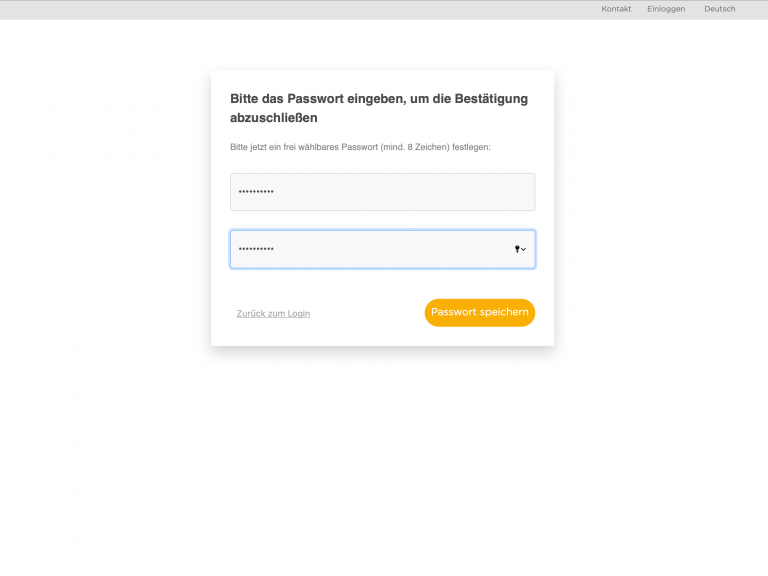This screenshot has height=576, width=768.
Task: Return to the login page via the underlined link
Action: point(273,313)
